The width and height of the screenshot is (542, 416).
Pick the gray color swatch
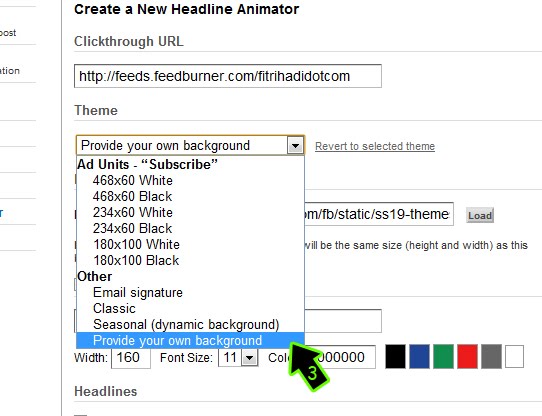pos(491,357)
